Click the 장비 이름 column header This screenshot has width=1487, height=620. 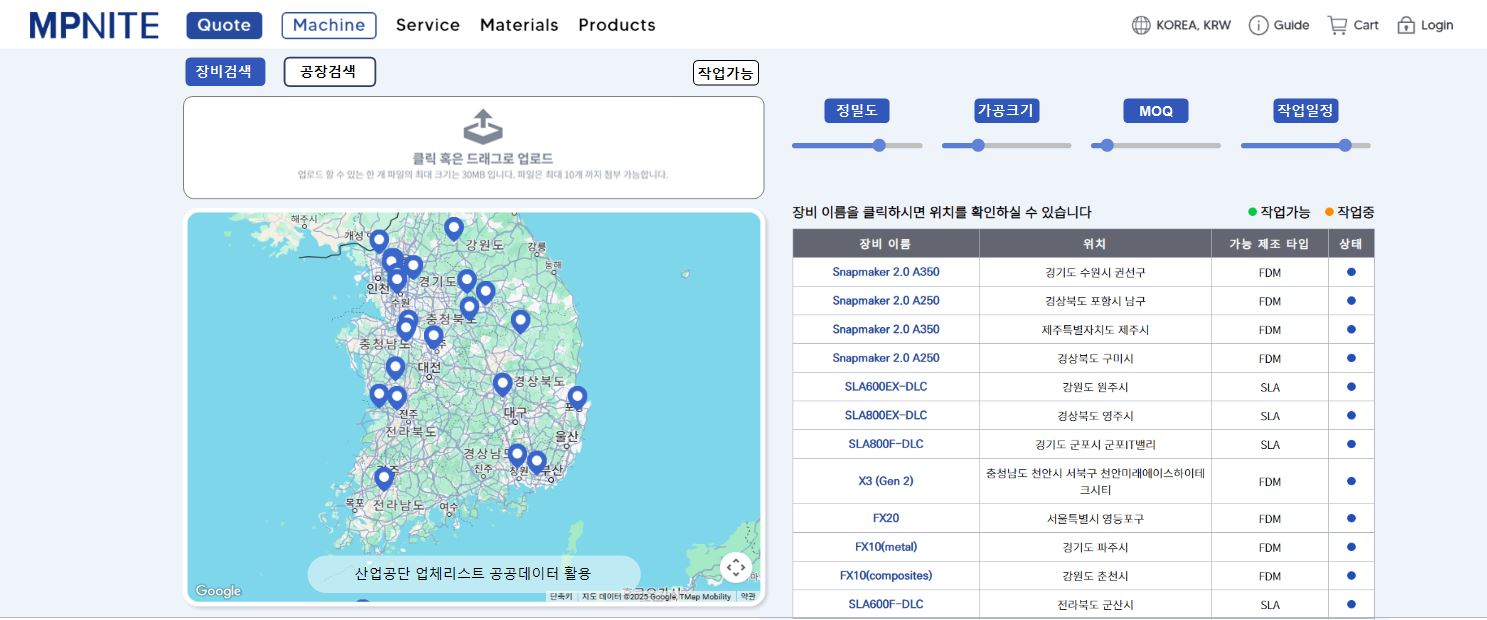[x=886, y=244]
